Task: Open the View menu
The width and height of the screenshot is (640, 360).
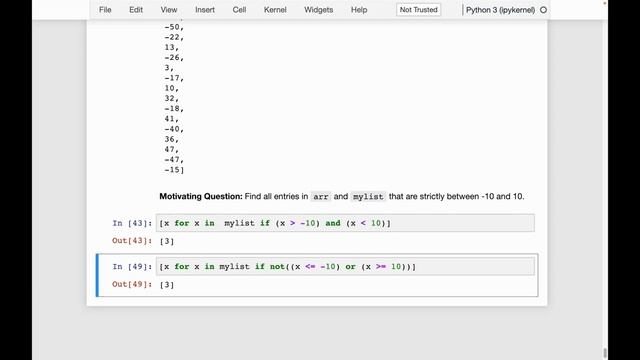Action: 169,10
